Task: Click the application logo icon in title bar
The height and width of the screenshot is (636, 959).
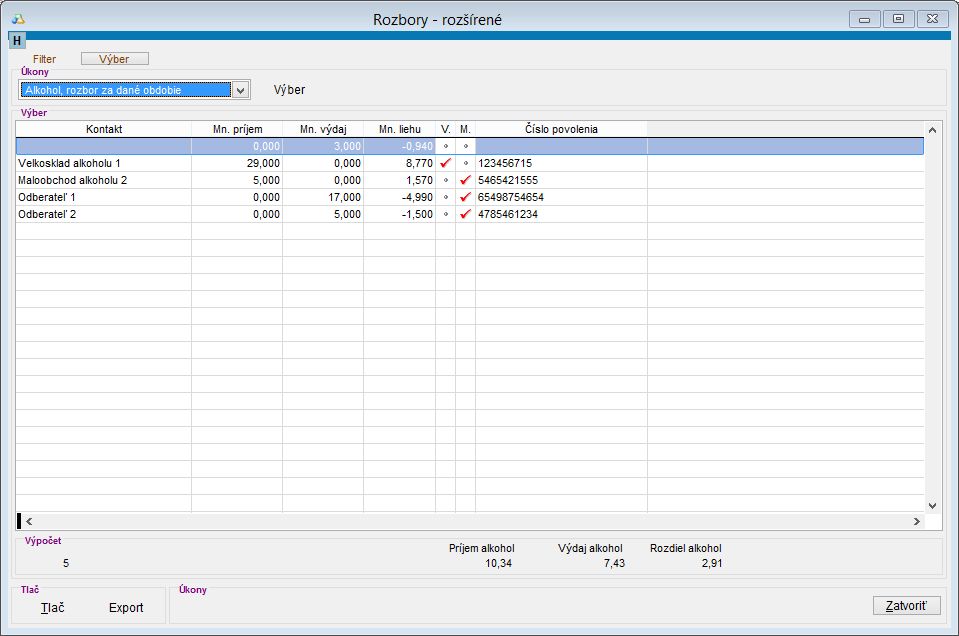Action: (18, 19)
